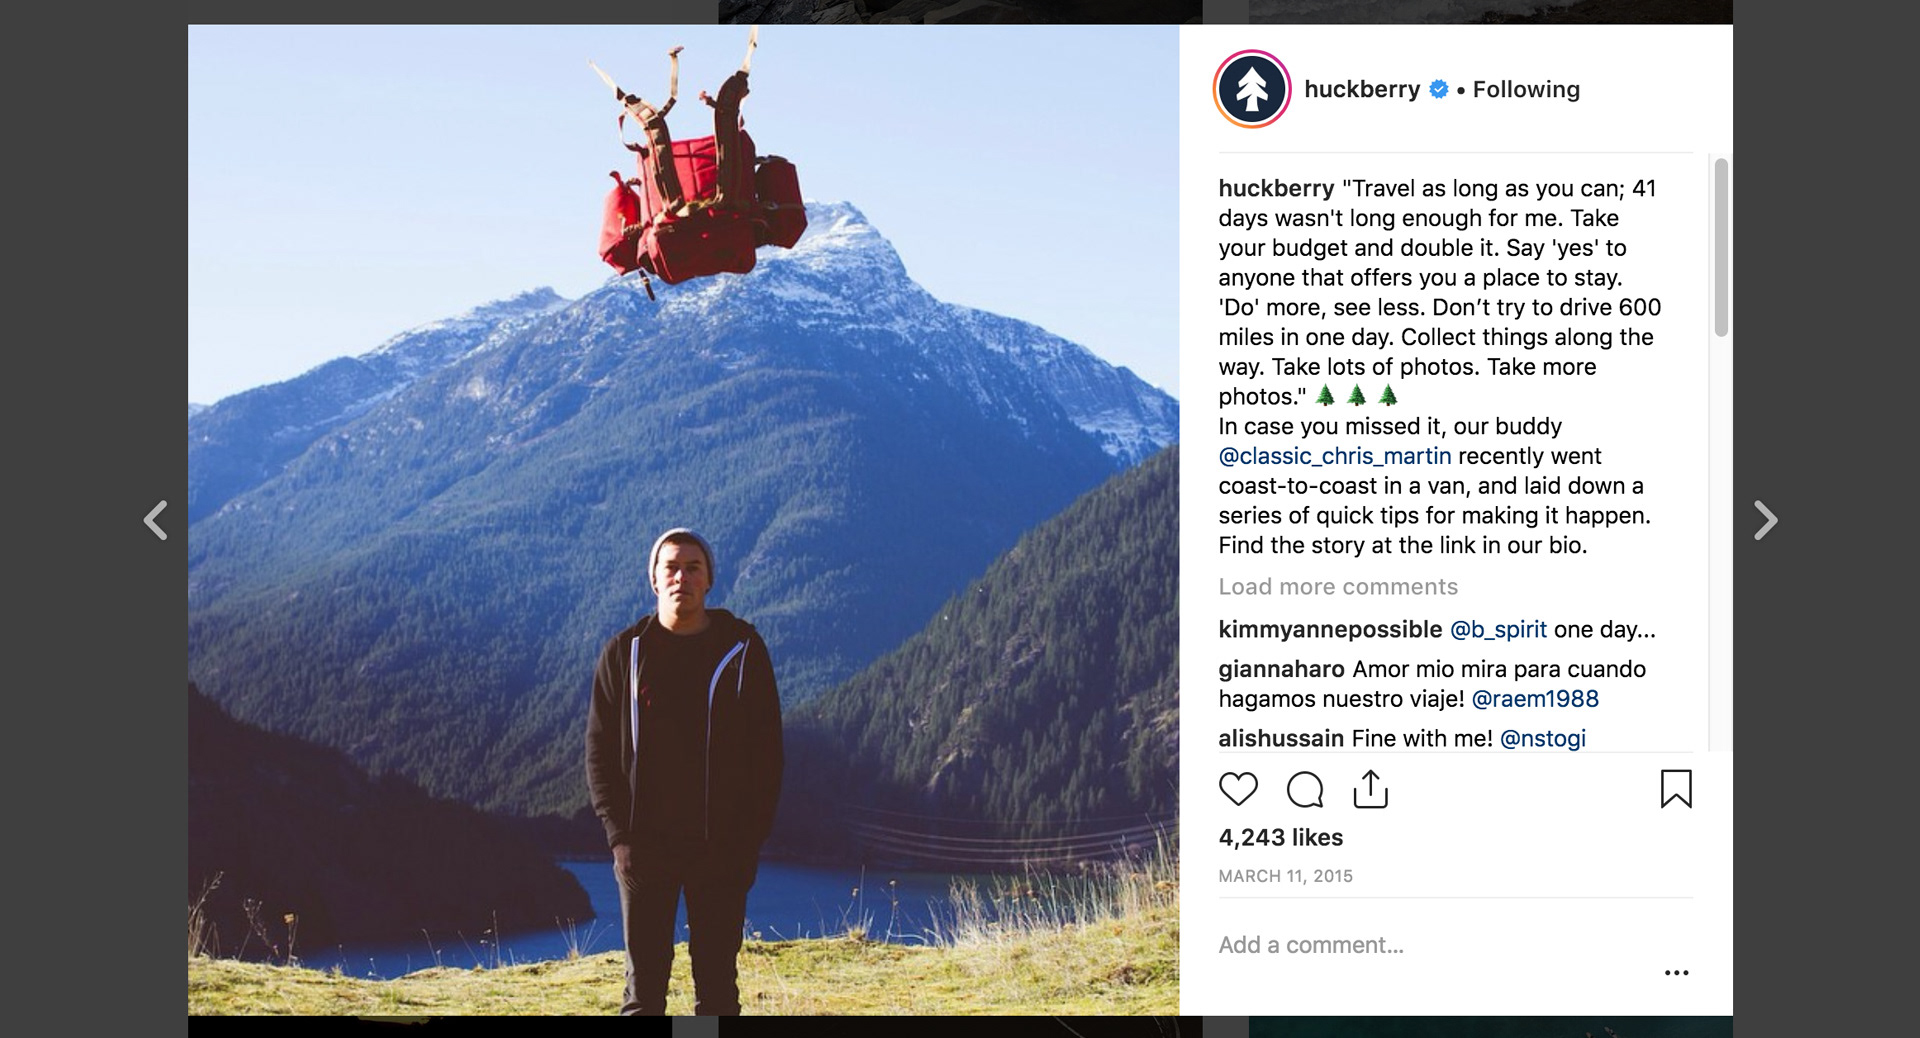The image size is (1920, 1038).
Task: Click the blue verified badge
Action: click(1439, 89)
